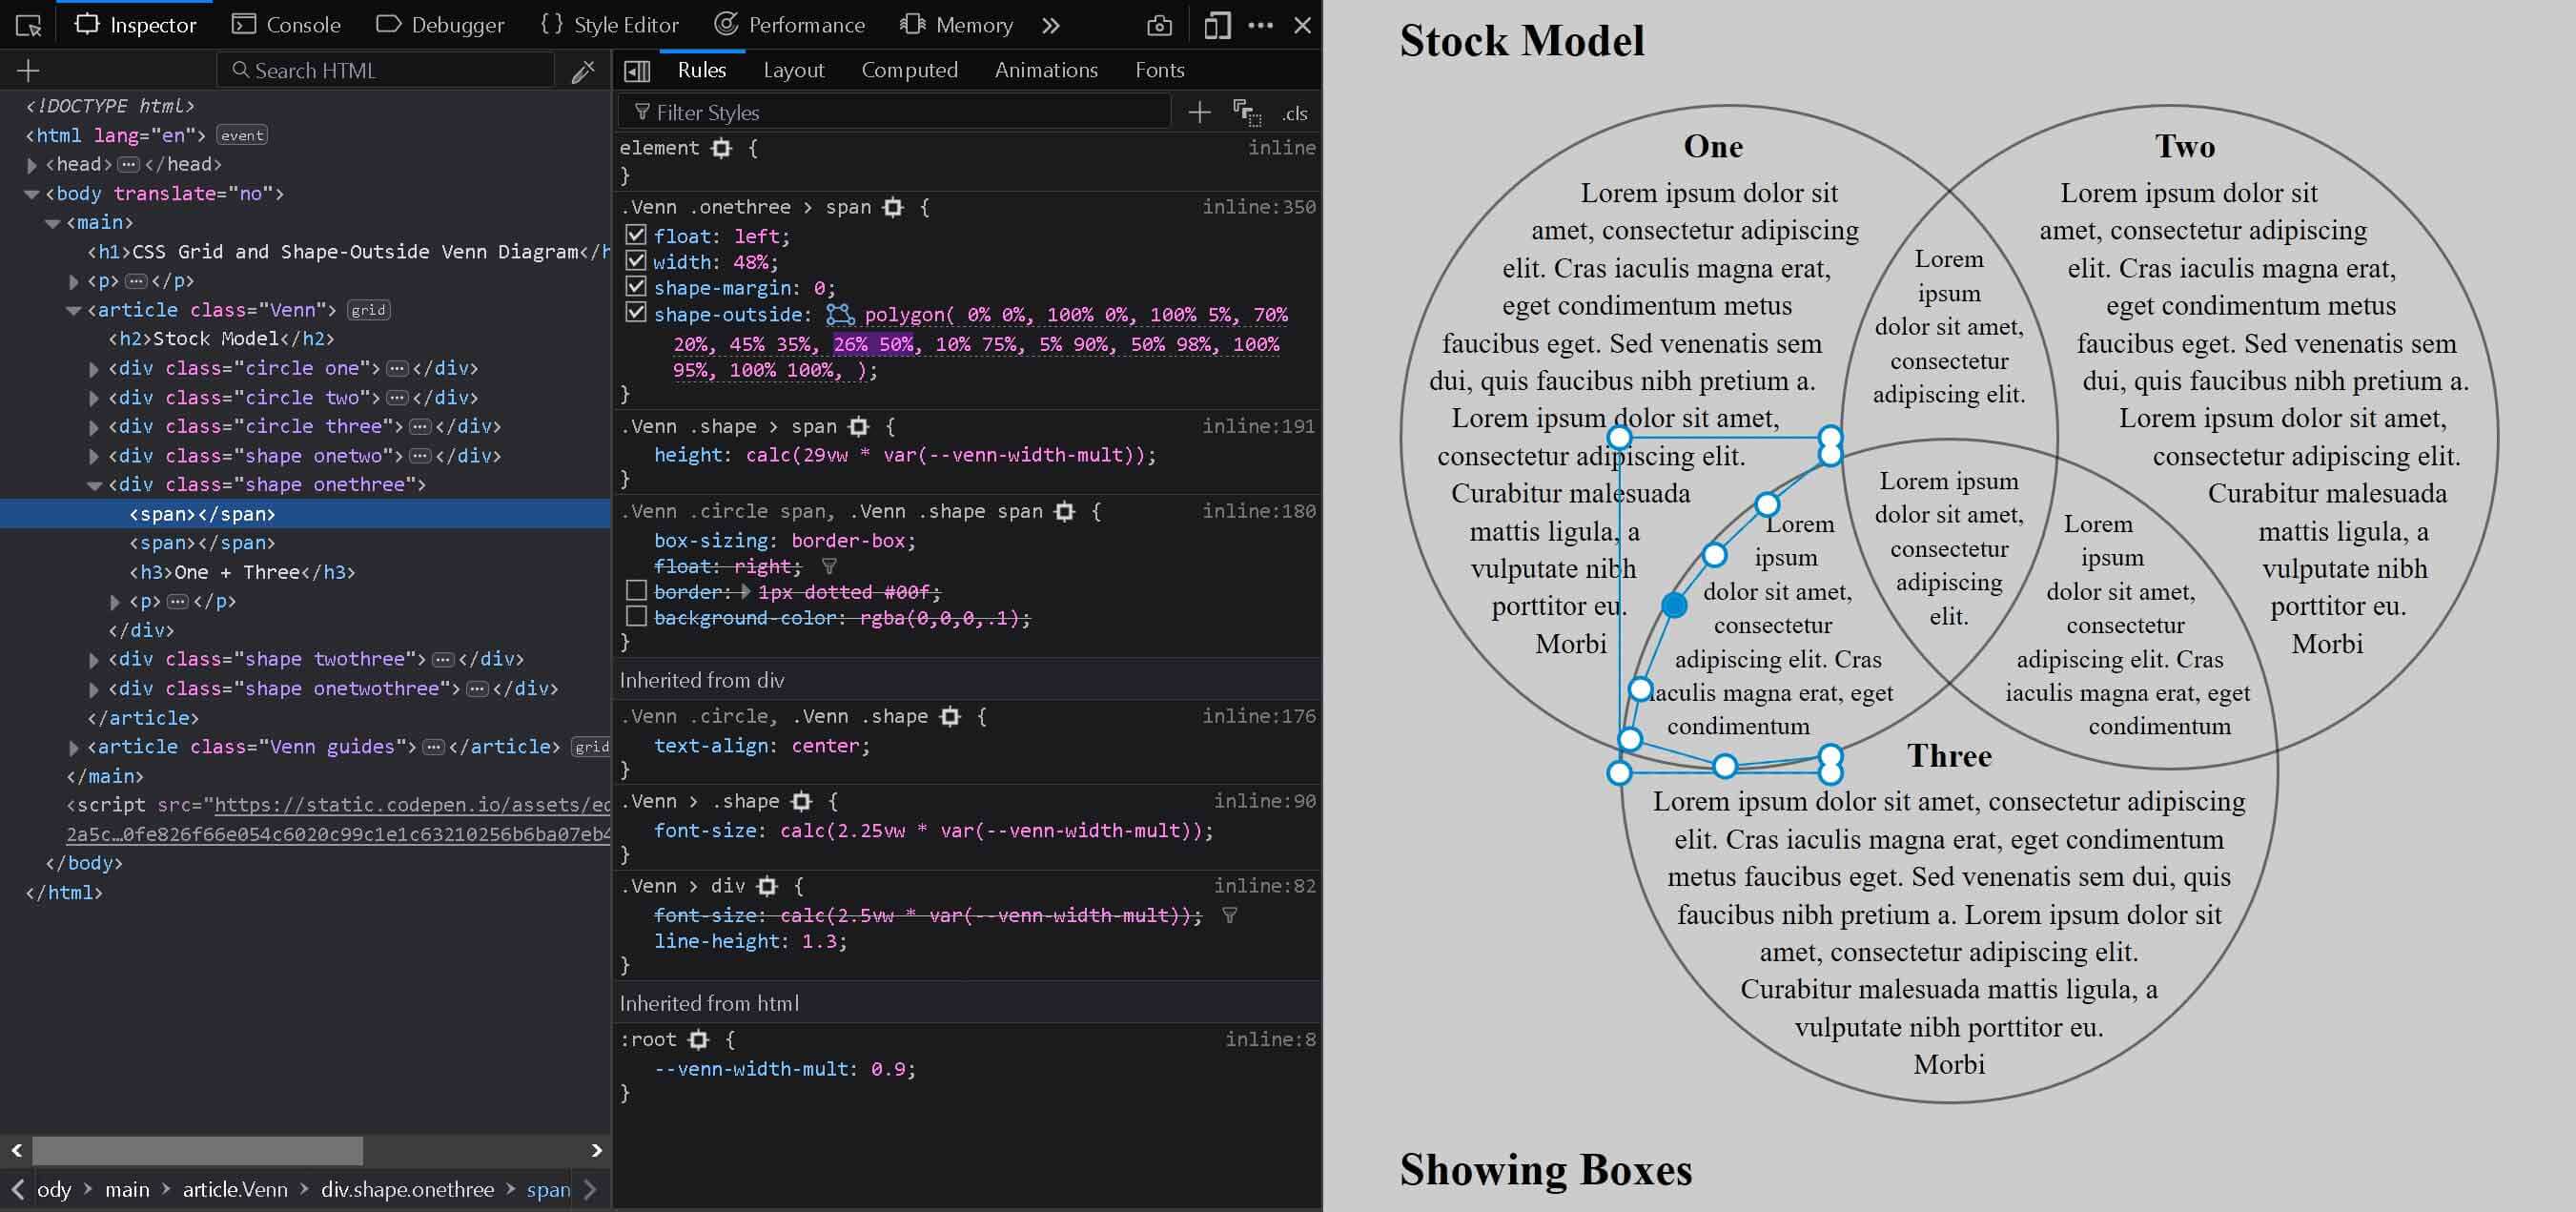The width and height of the screenshot is (2576, 1212).
Task: Take a screenshot with camera icon
Action: (x=1159, y=25)
